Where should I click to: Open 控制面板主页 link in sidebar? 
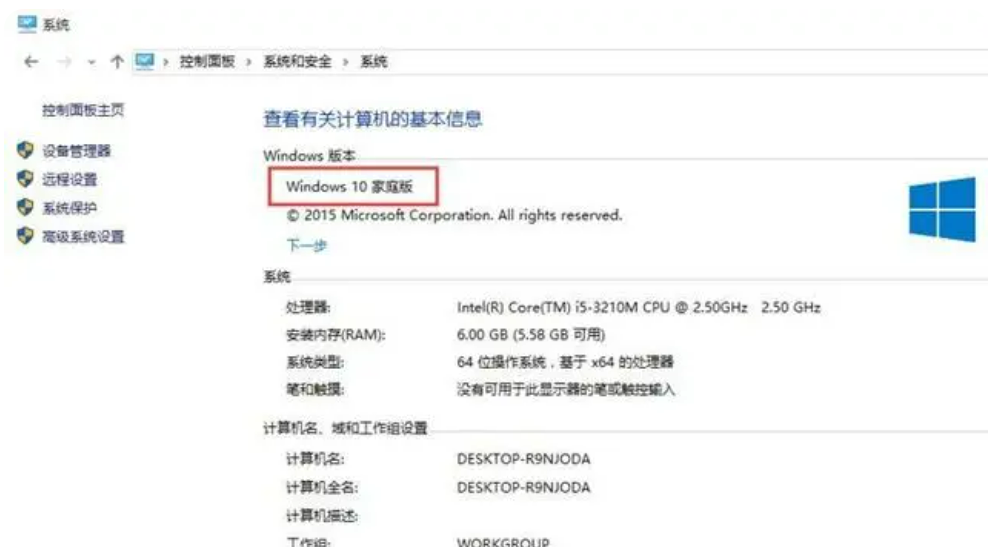tap(83, 110)
